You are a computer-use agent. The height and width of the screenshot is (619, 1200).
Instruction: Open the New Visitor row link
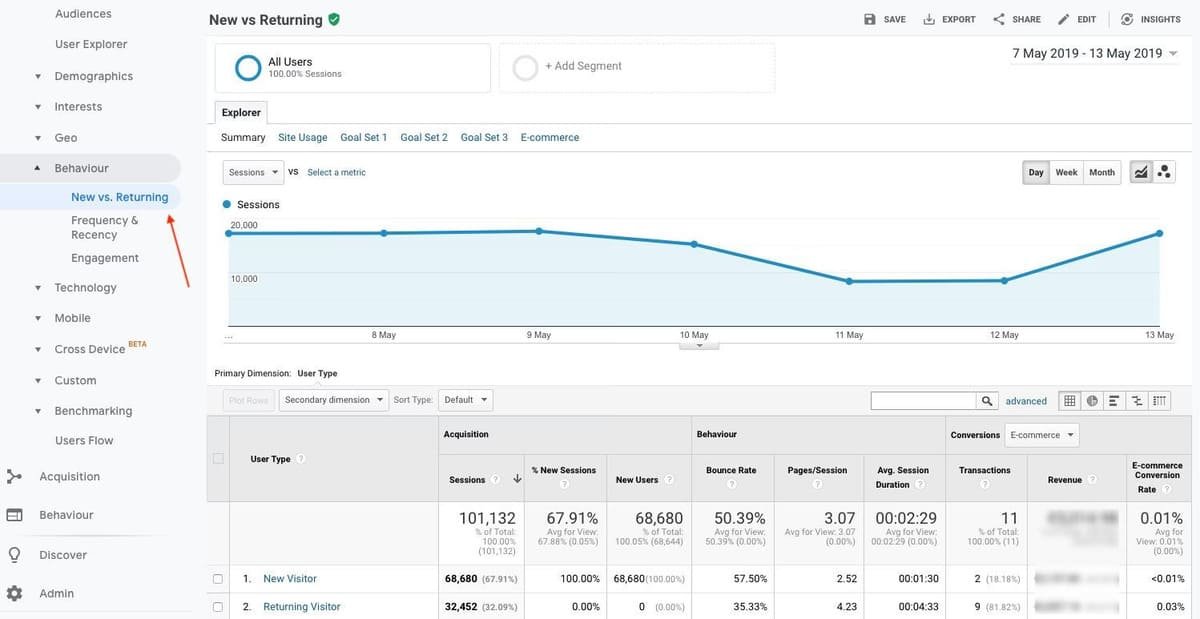(x=290, y=579)
